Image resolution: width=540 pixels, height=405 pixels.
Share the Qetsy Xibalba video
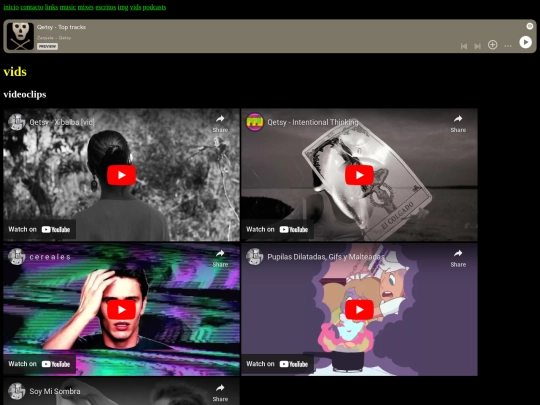[x=220, y=123]
